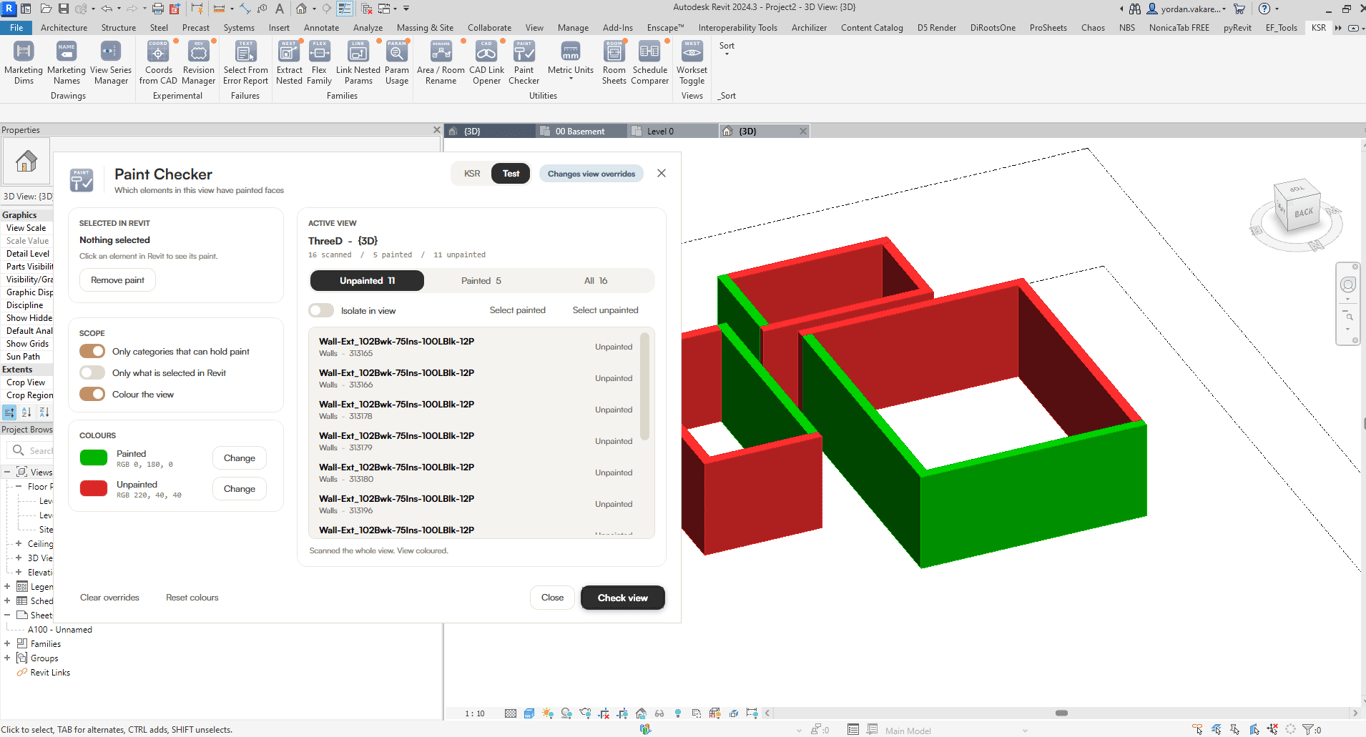Click the red Unpainted colour swatch
The width and height of the screenshot is (1366, 737).
[x=94, y=488]
